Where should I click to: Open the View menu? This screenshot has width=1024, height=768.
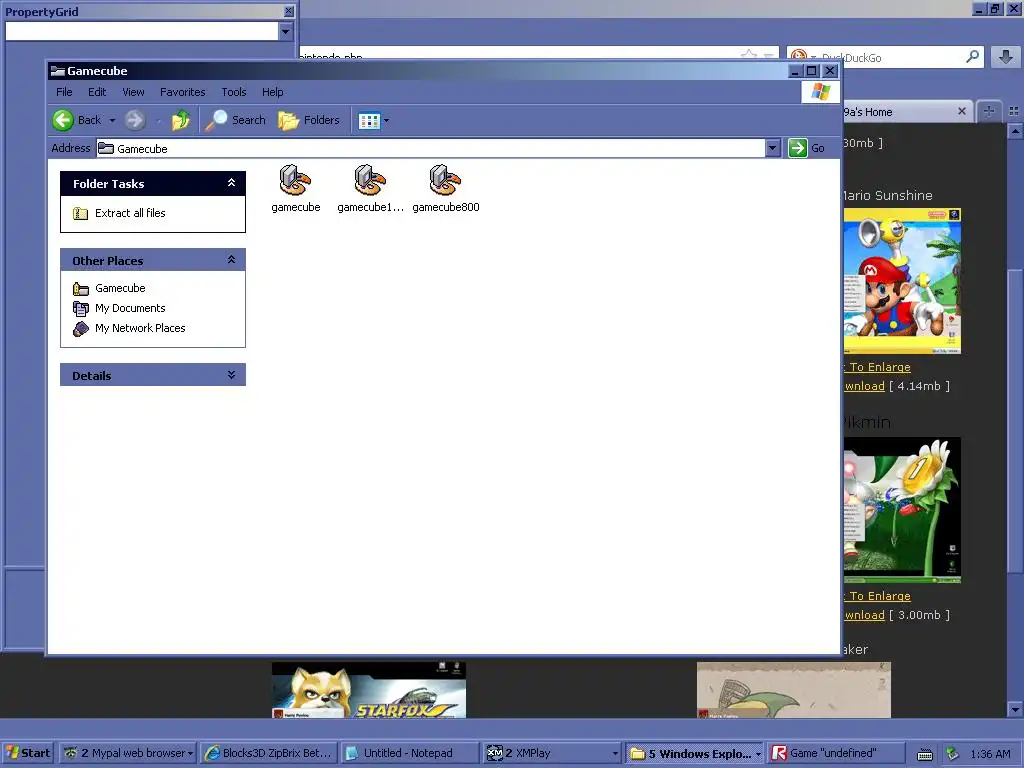coord(133,92)
